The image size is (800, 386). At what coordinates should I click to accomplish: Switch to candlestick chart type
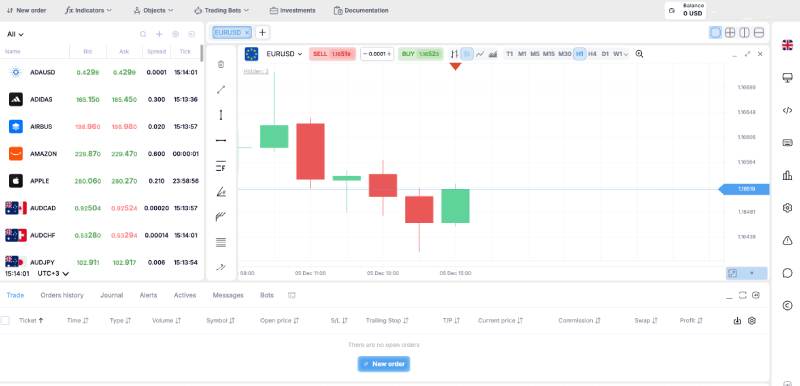(467, 54)
